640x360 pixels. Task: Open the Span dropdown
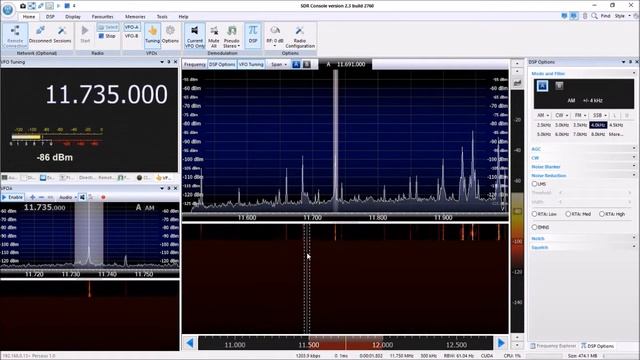279,64
